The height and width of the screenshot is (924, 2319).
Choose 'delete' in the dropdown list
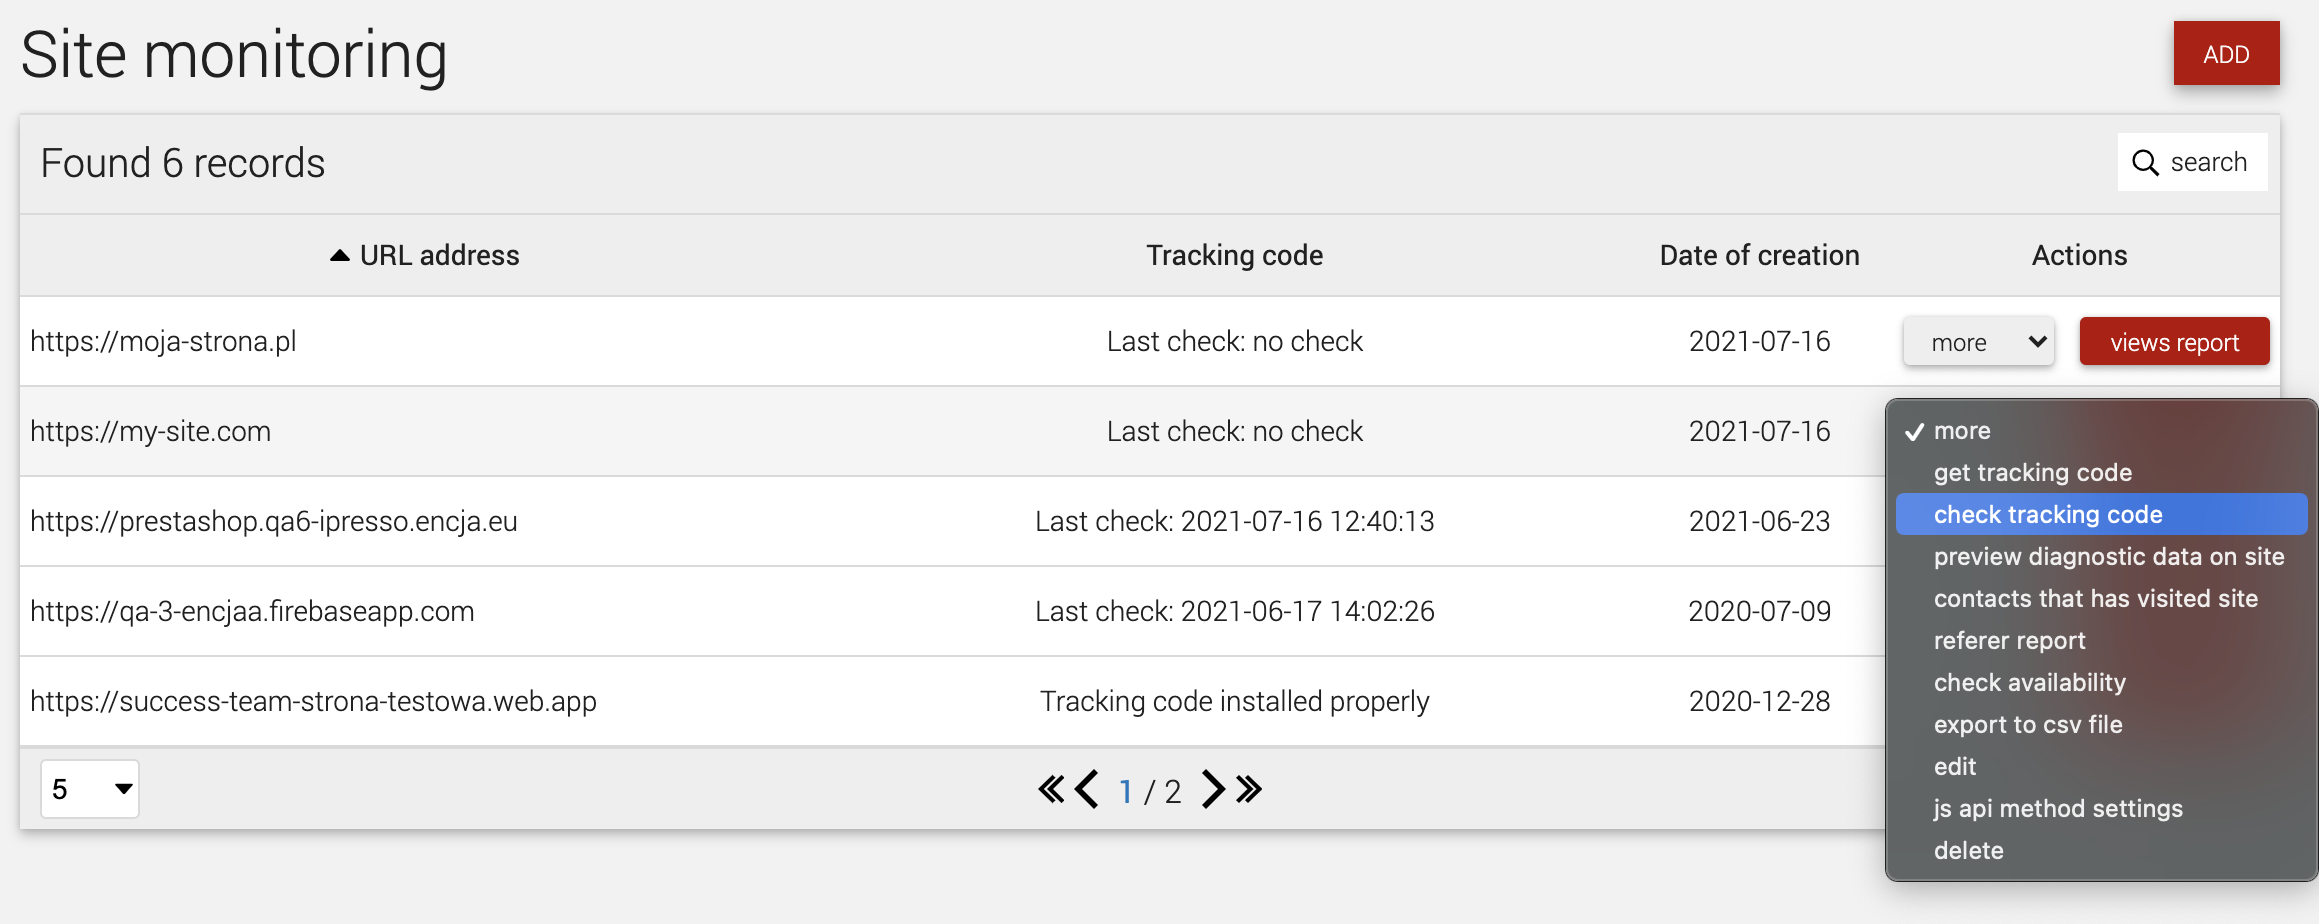tap(1968, 851)
